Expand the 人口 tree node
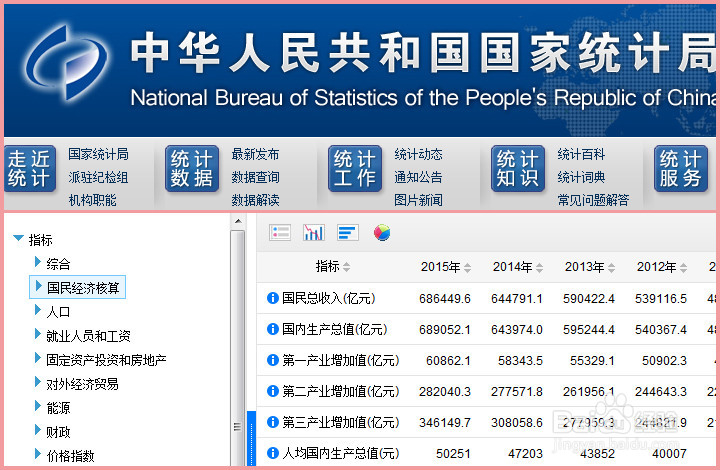The height and width of the screenshot is (470, 720). pyautogui.click(x=38, y=310)
